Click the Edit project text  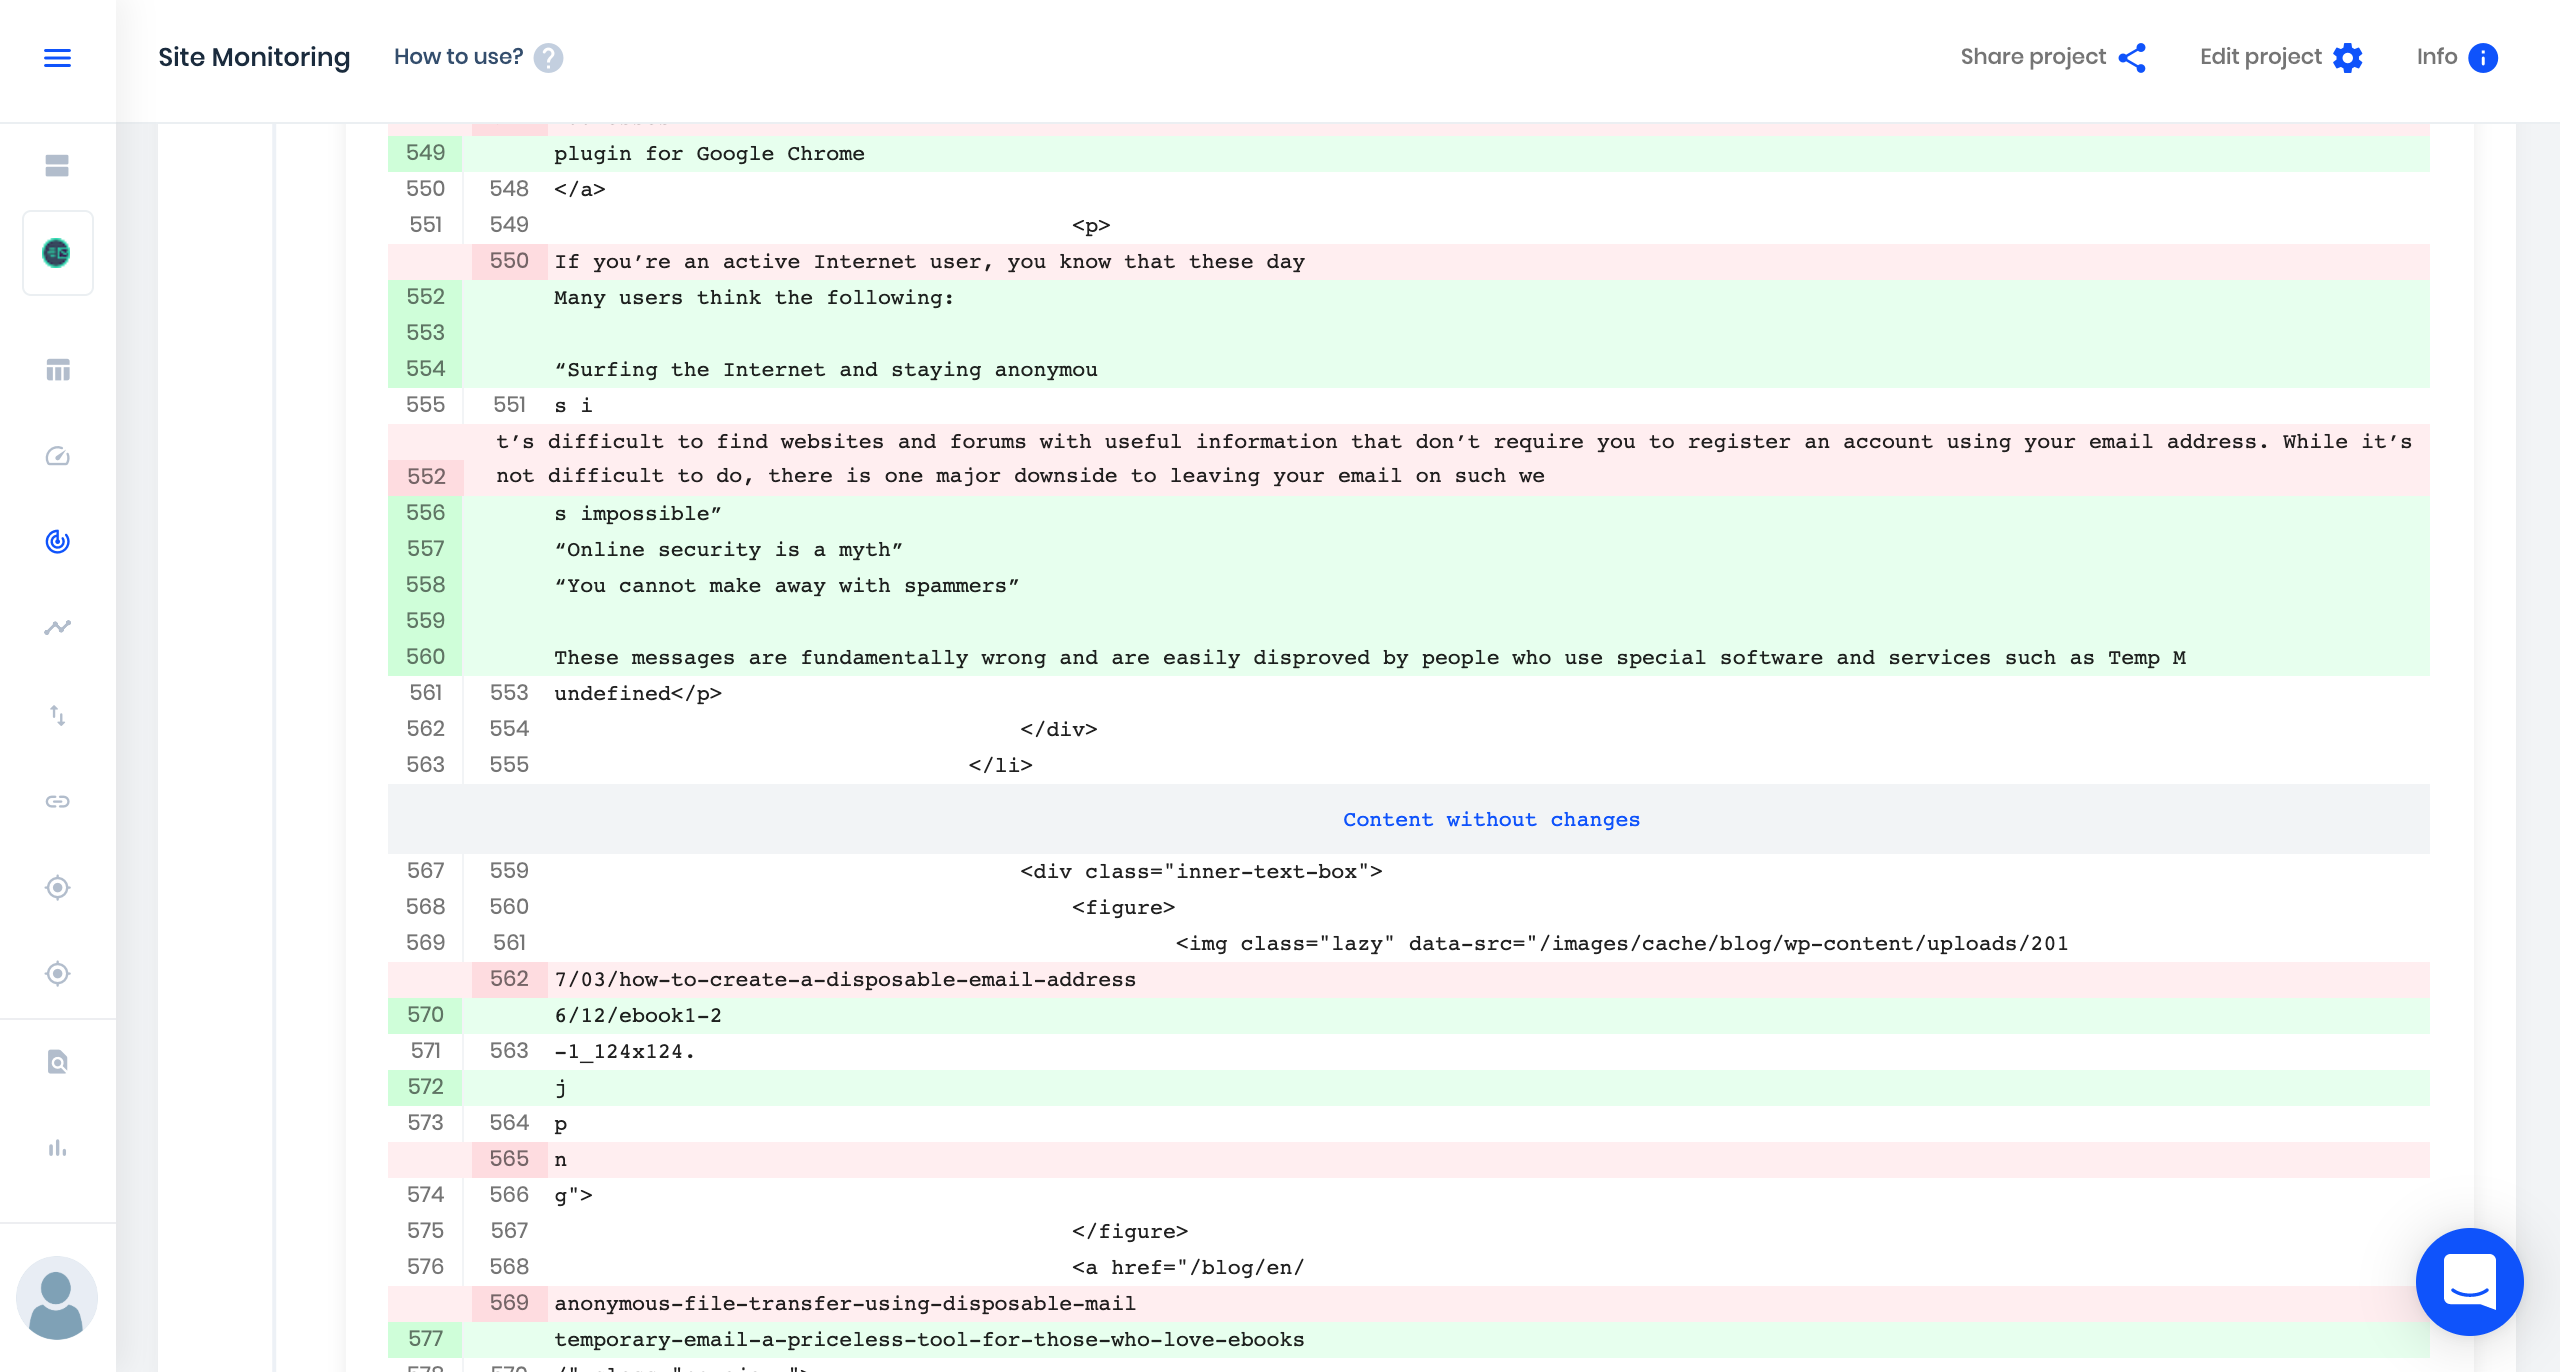[2260, 57]
